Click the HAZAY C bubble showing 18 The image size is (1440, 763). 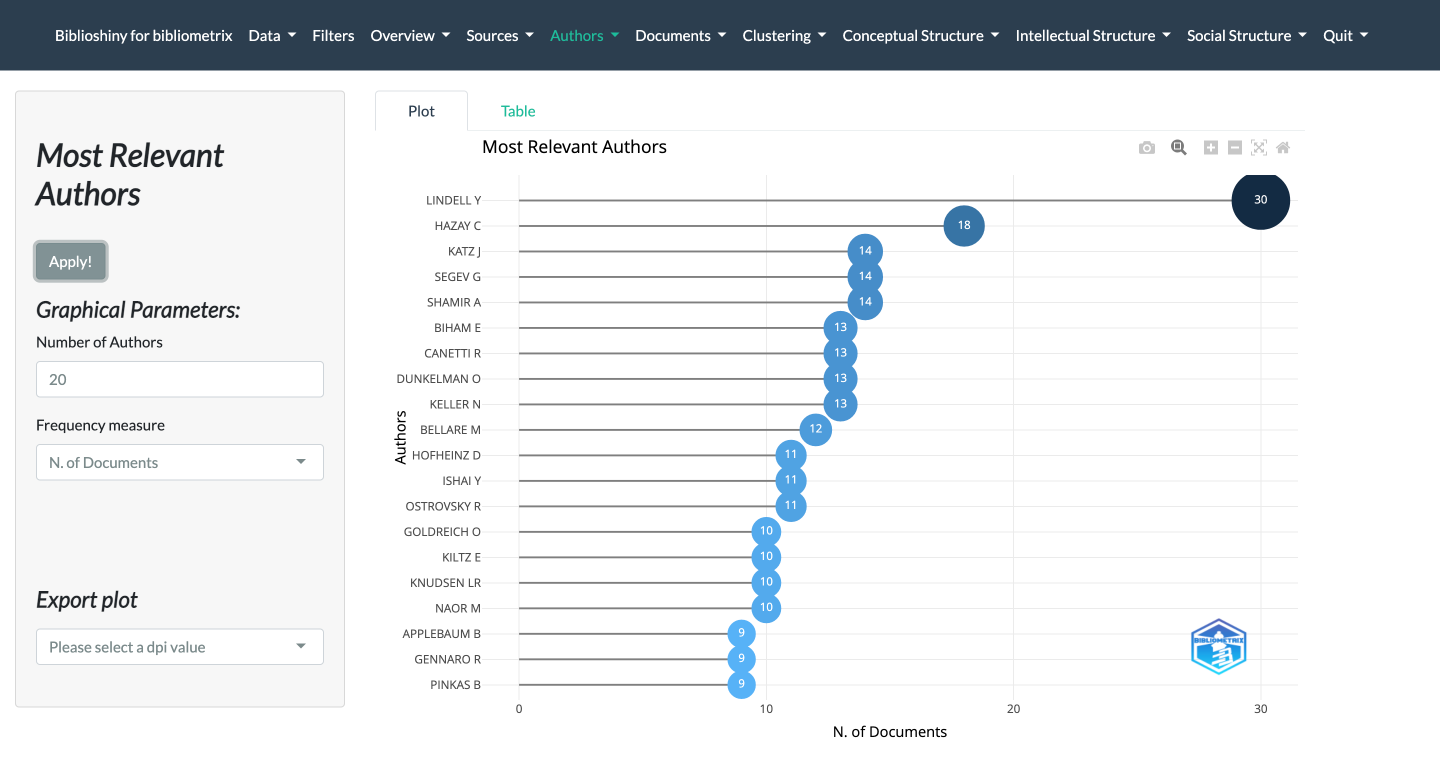[x=964, y=225]
